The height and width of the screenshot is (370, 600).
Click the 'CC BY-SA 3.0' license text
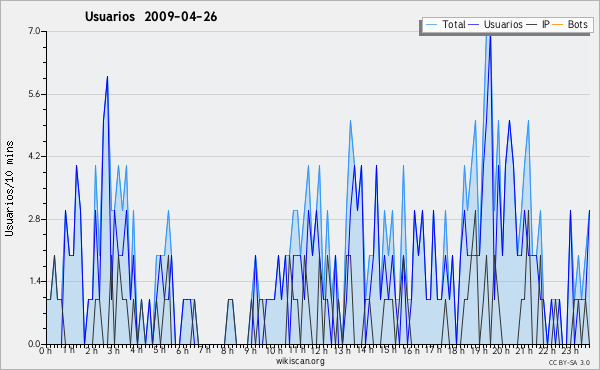[x=569, y=362]
